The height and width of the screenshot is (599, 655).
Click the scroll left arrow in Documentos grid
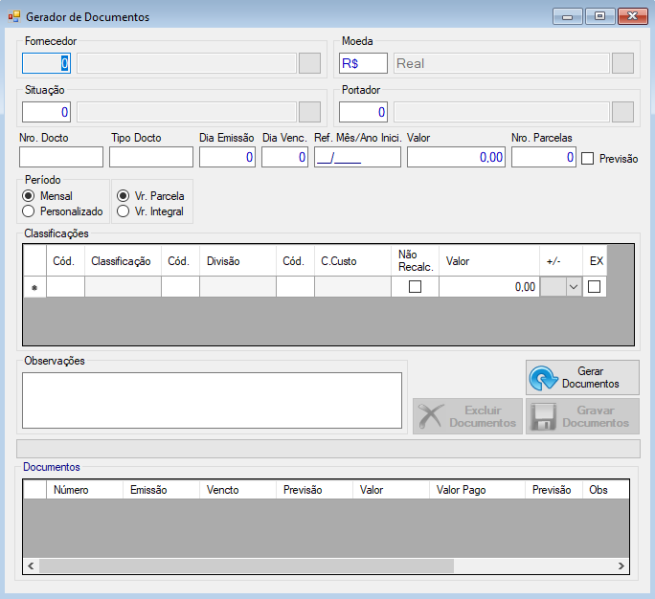(x=31, y=566)
